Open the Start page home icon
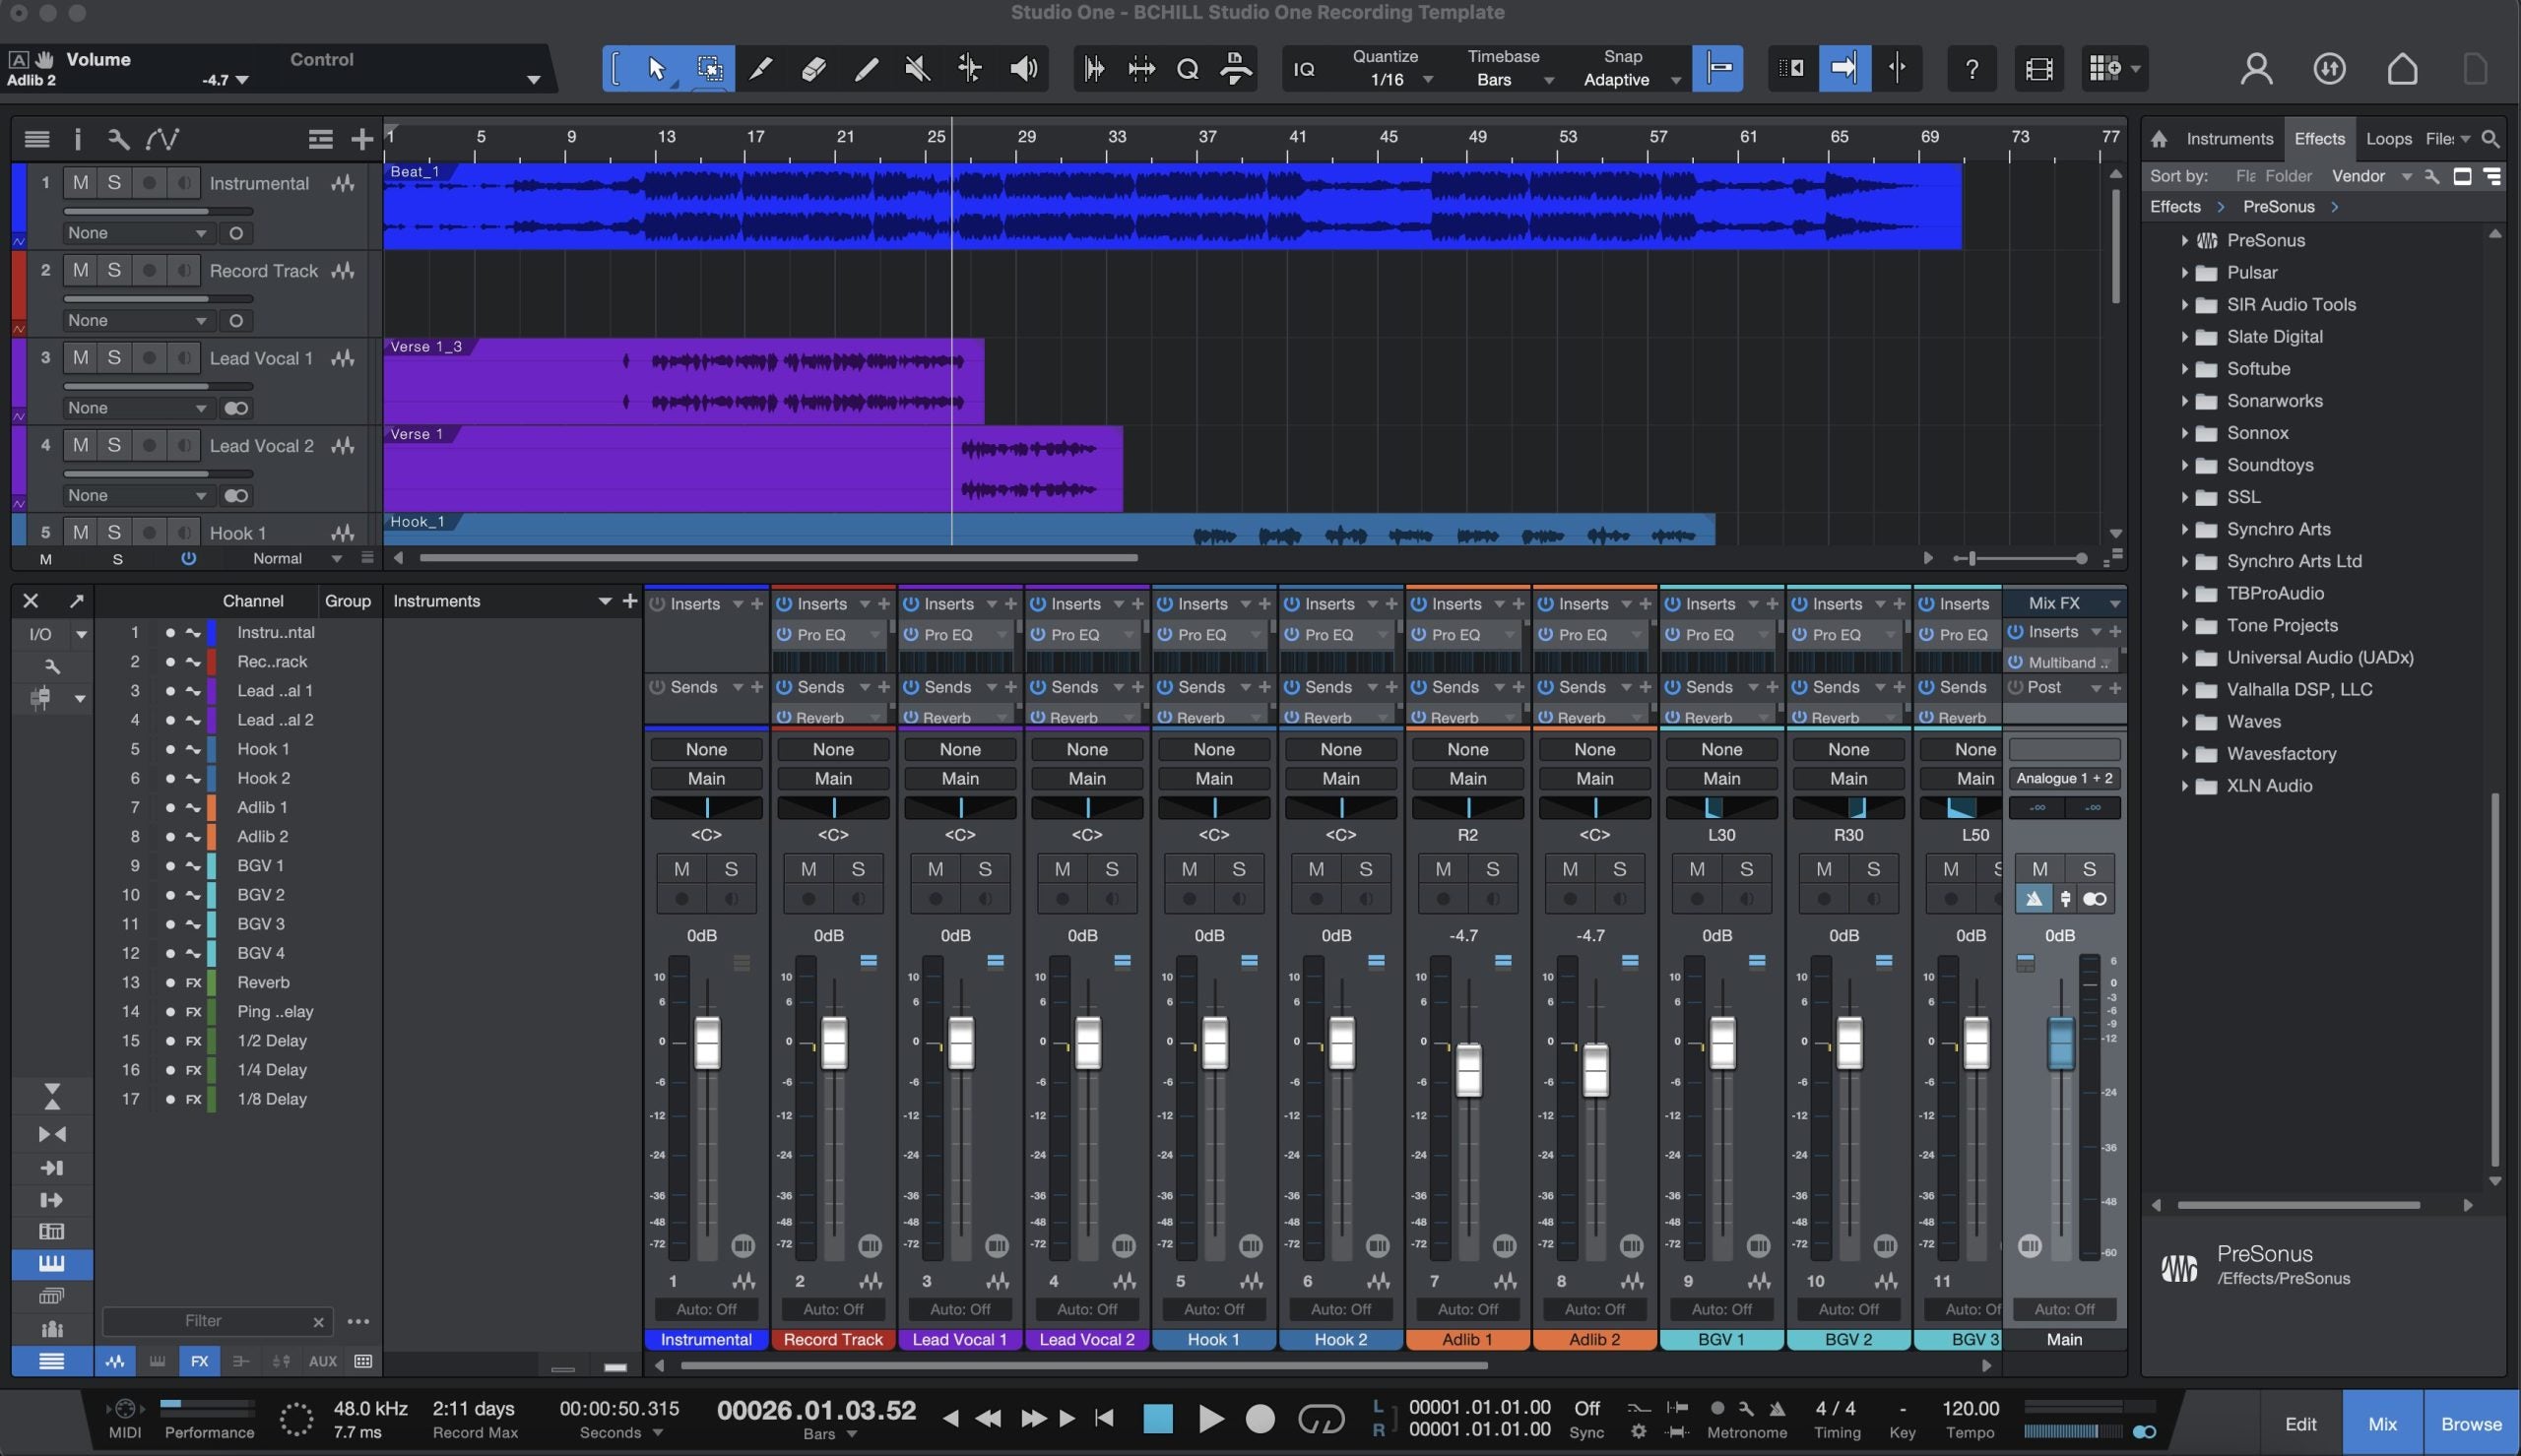This screenshot has height=1456, width=2521. coord(2402,69)
